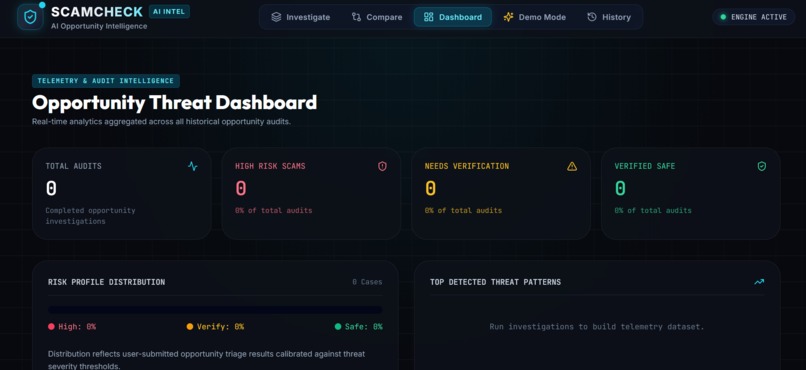The height and width of the screenshot is (370, 806).
Task: Click the Telemetry & Audit Intelligence tag
Action: 106,81
